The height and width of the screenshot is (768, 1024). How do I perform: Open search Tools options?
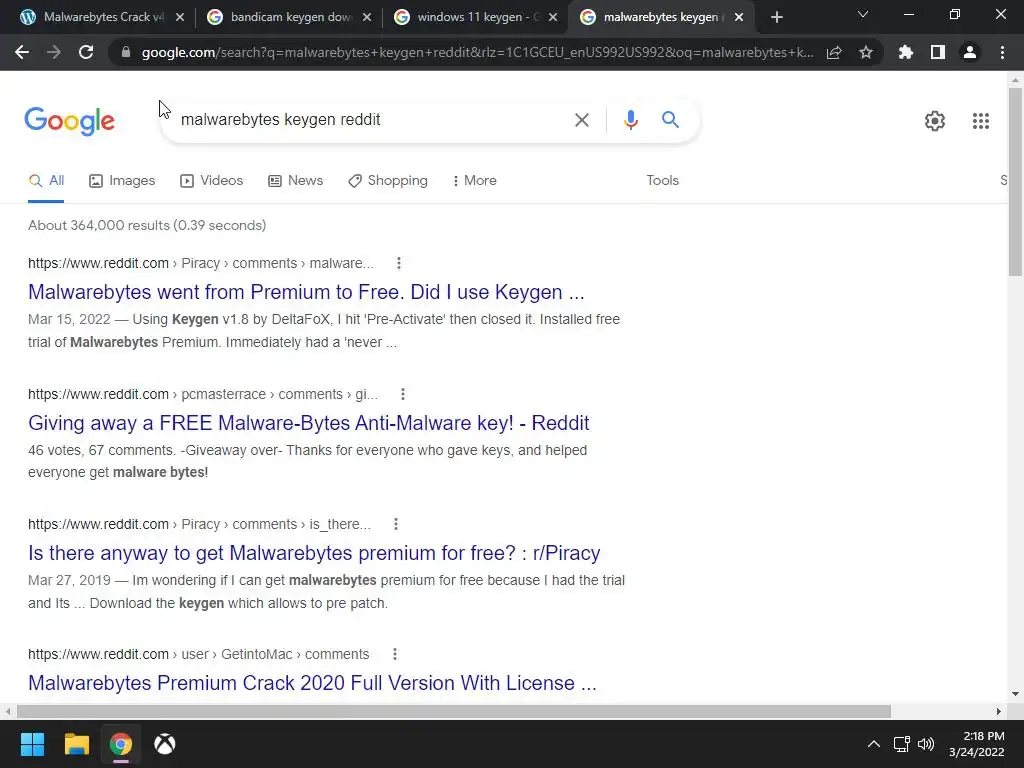click(x=662, y=181)
